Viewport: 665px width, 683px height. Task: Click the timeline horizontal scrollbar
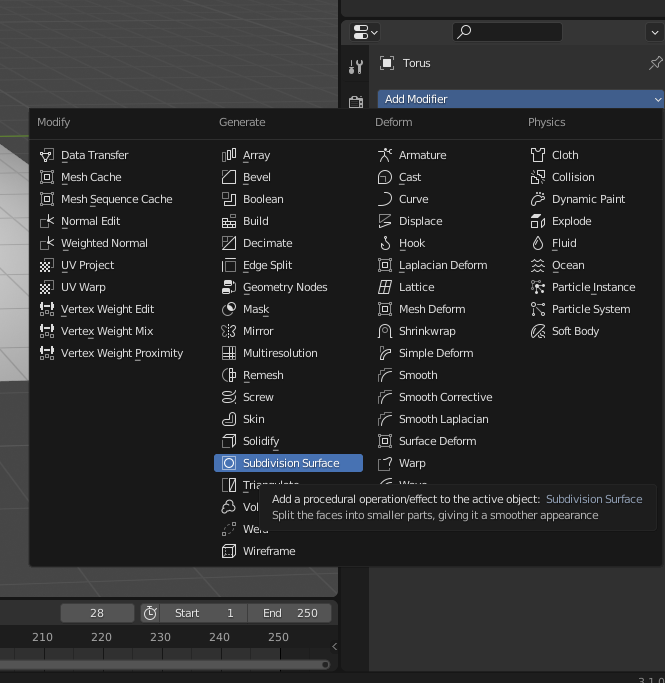[x=165, y=664]
